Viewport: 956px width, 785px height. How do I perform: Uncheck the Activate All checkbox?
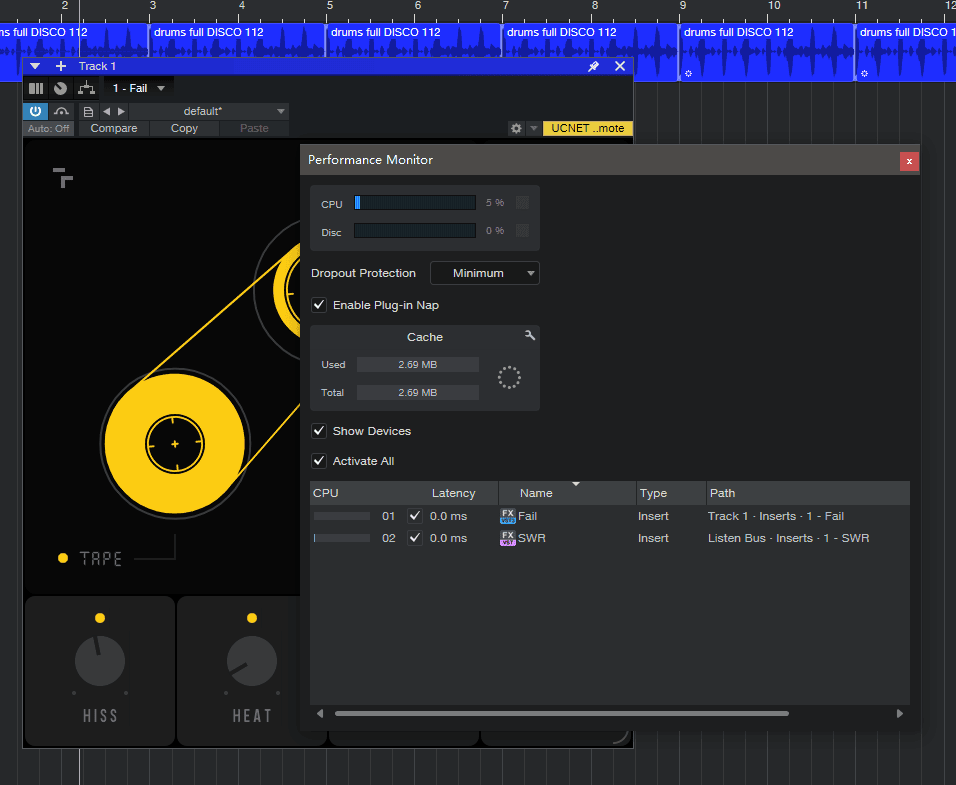click(319, 461)
